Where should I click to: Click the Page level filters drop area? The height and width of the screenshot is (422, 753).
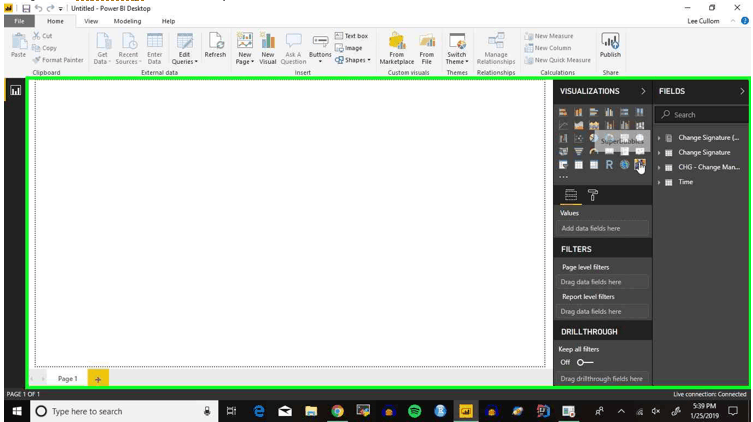click(x=603, y=282)
